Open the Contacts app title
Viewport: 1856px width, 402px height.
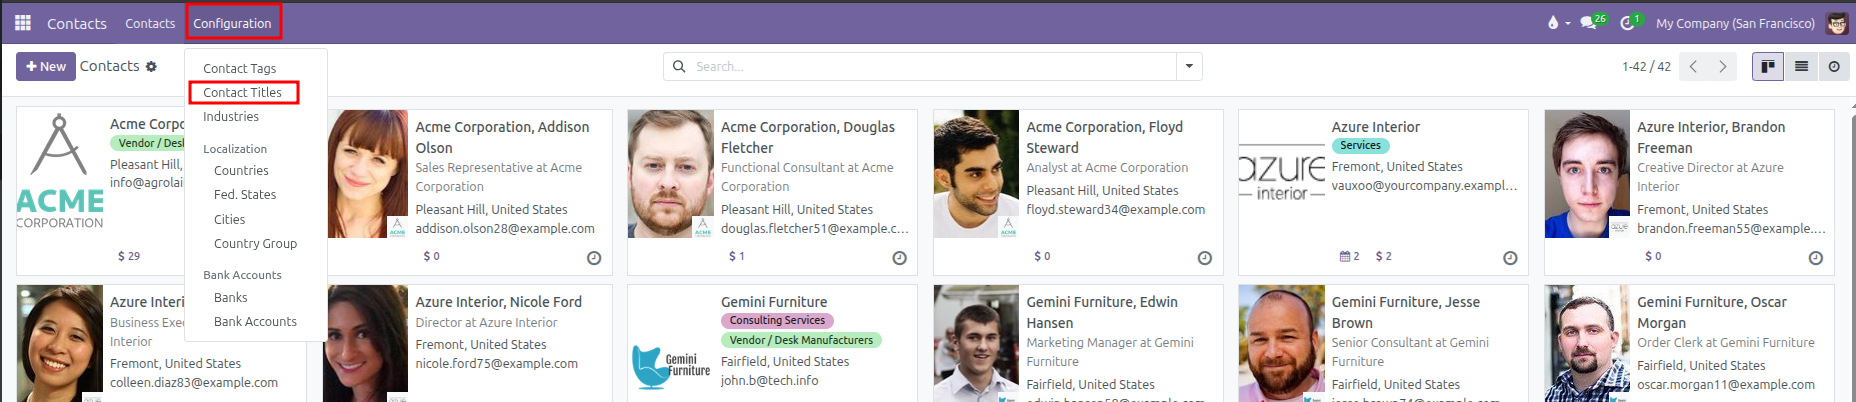(x=77, y=23)
